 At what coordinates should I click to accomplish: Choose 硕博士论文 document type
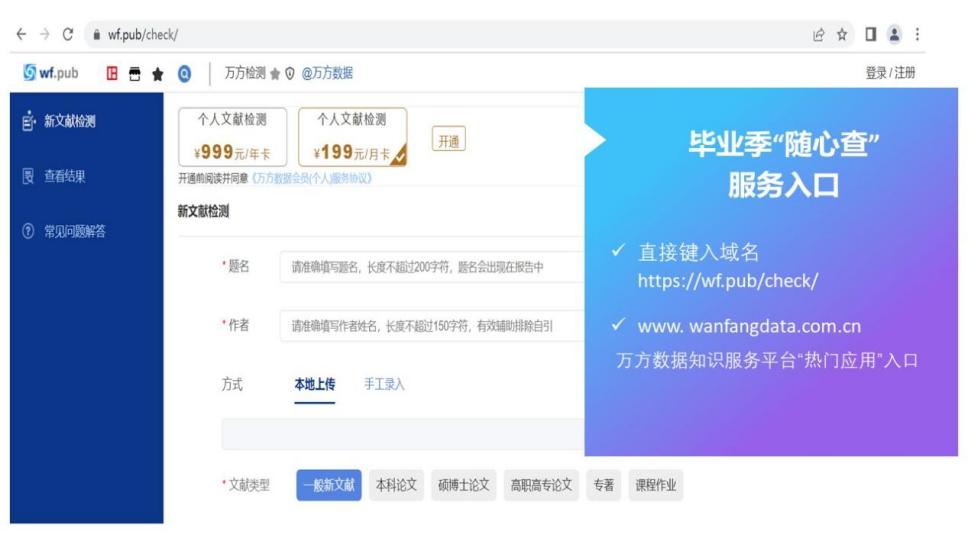click(464, 485)
